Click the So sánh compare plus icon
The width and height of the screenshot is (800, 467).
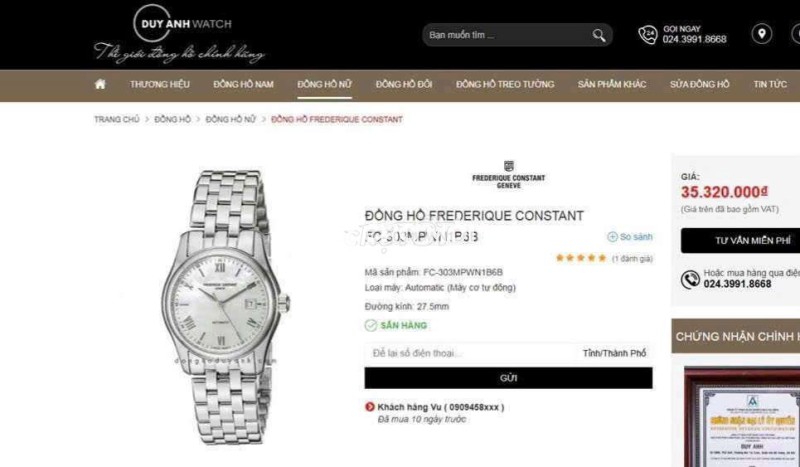(x=612, y=237)
